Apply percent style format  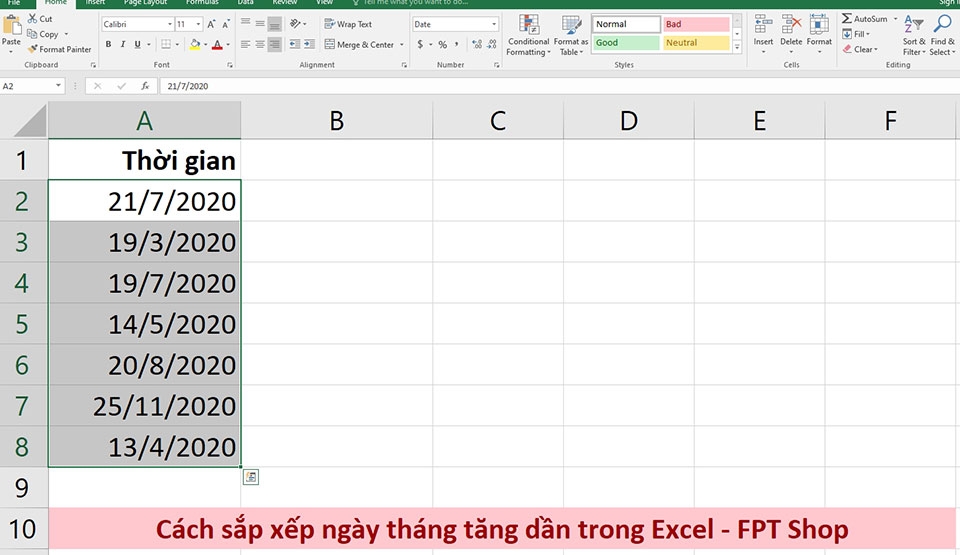click(x=442, y=44)
